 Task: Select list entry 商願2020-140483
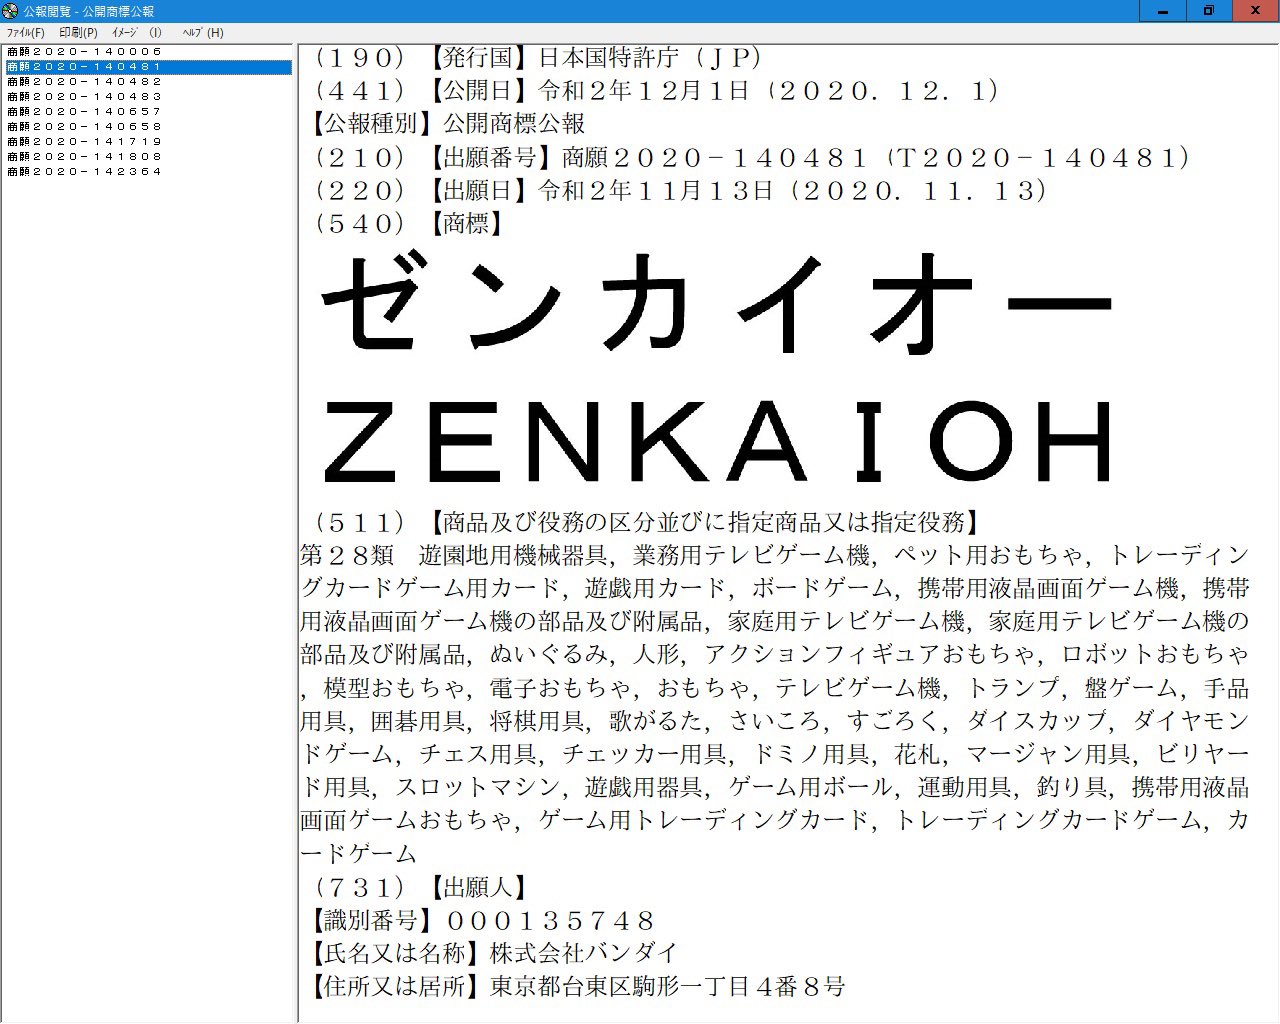point(84,97)
